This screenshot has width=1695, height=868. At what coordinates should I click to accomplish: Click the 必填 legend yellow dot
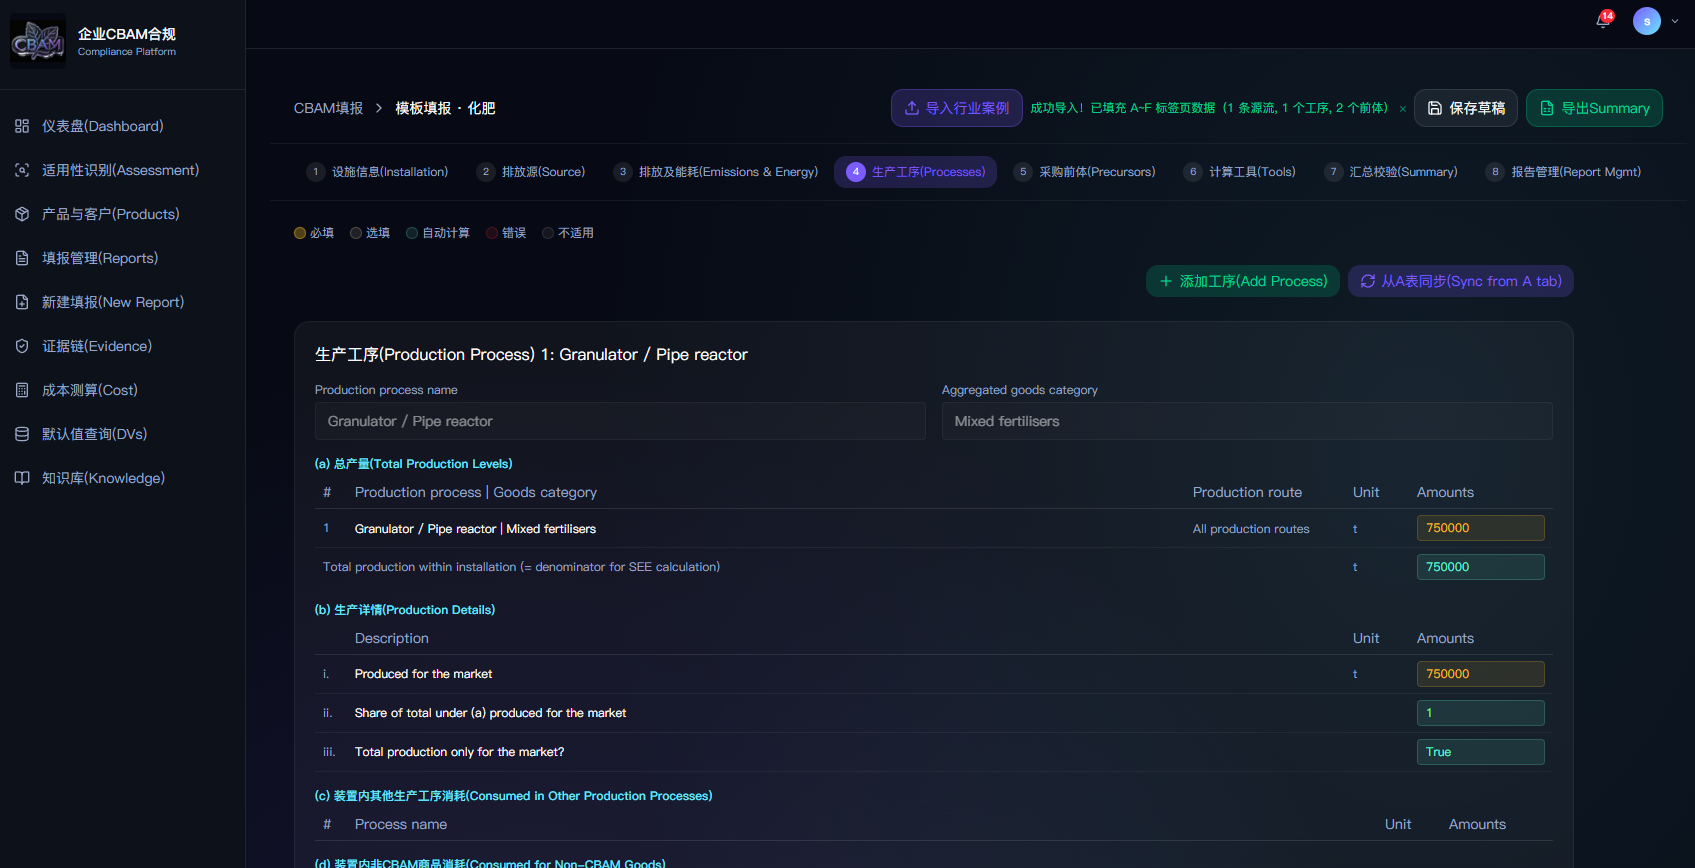[x=300, y=233]
